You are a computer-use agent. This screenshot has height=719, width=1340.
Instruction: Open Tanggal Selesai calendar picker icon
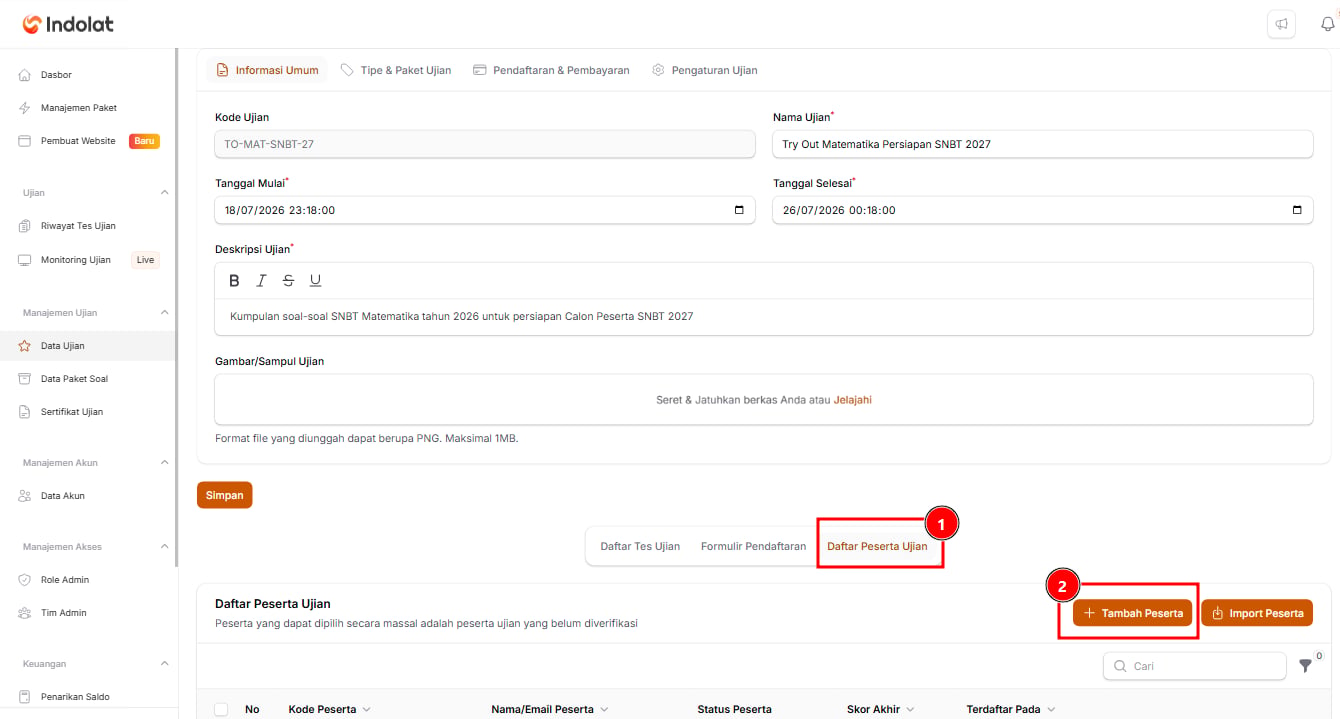point(1297,210)
